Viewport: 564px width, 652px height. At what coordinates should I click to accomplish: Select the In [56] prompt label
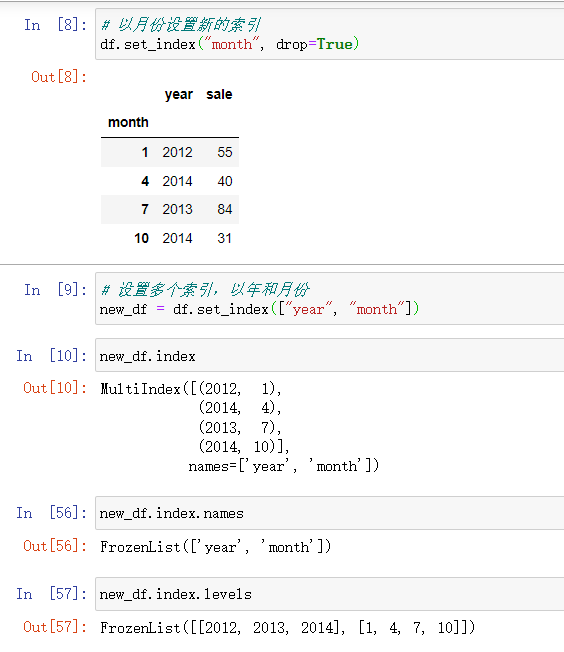tap(52, 512)
